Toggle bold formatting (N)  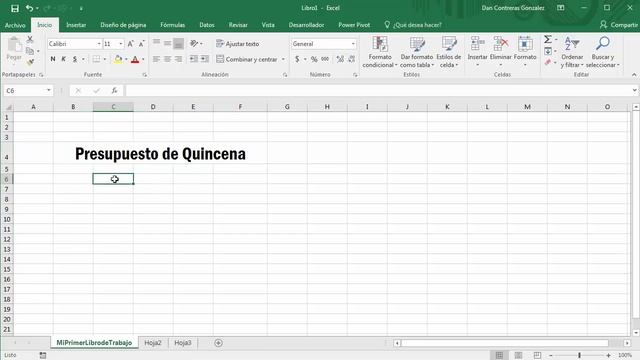click(x=53, y=59)
